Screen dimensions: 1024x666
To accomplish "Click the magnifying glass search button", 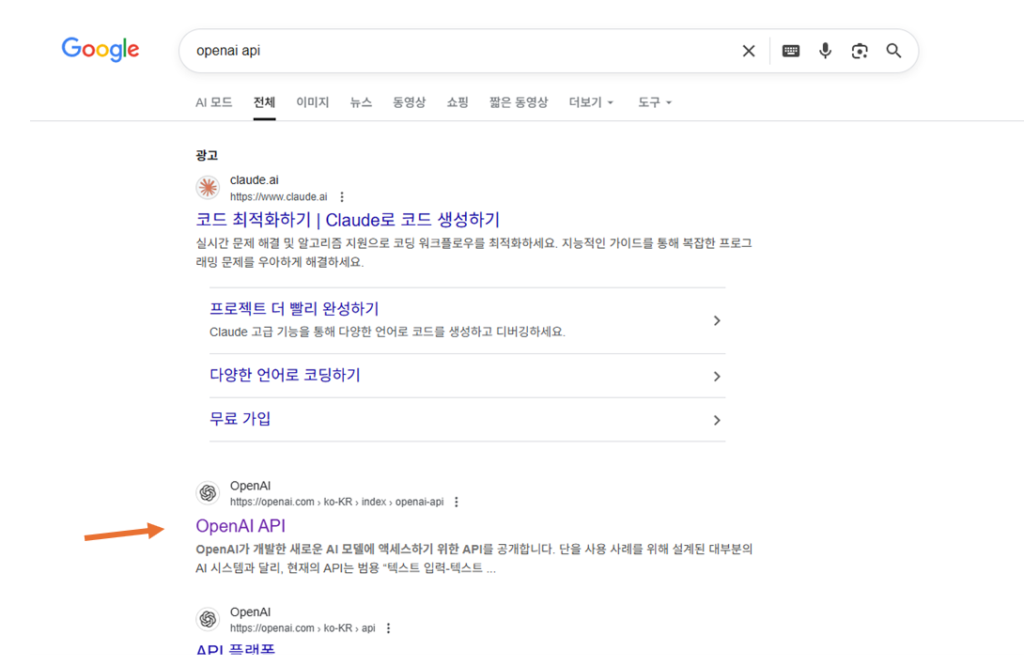I will click(894, 51).
